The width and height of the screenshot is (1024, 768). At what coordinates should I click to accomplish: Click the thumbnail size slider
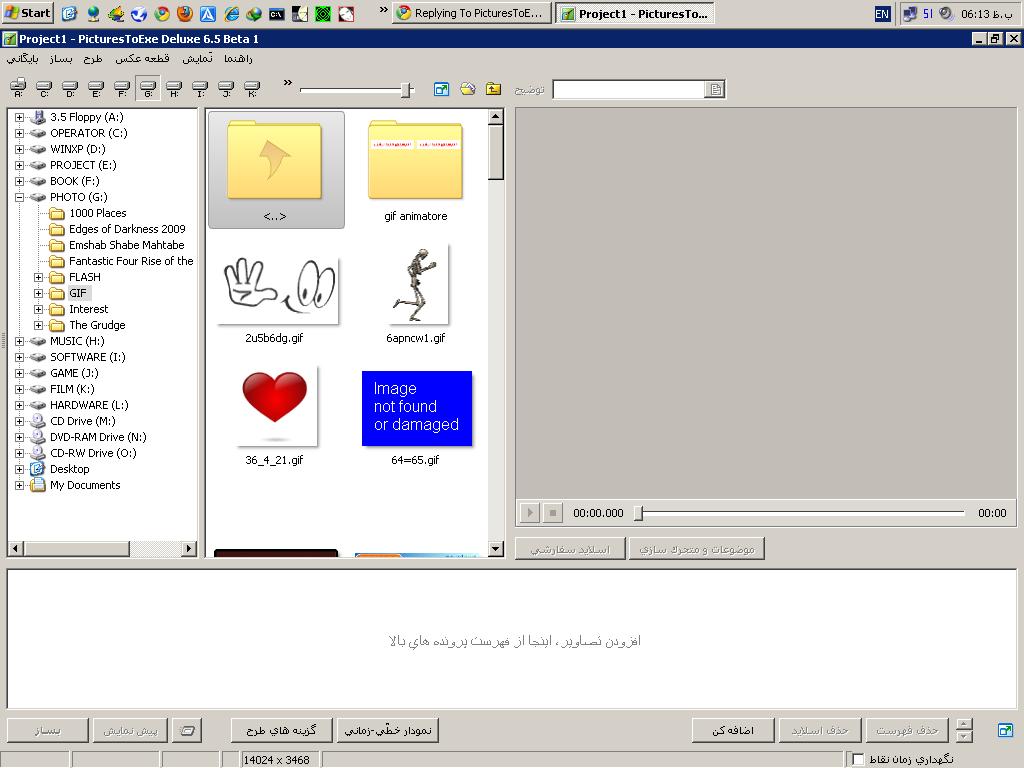click(x=406, y=90)
